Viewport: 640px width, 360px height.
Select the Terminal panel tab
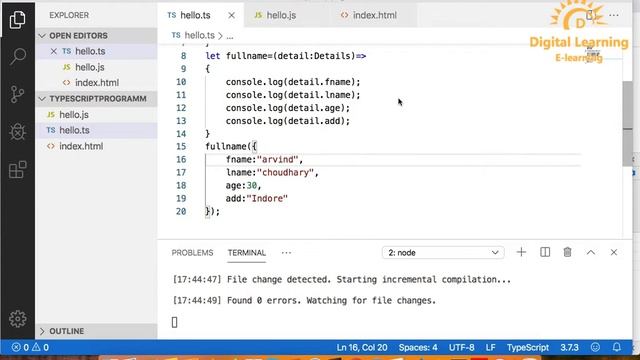coord(247,253)
